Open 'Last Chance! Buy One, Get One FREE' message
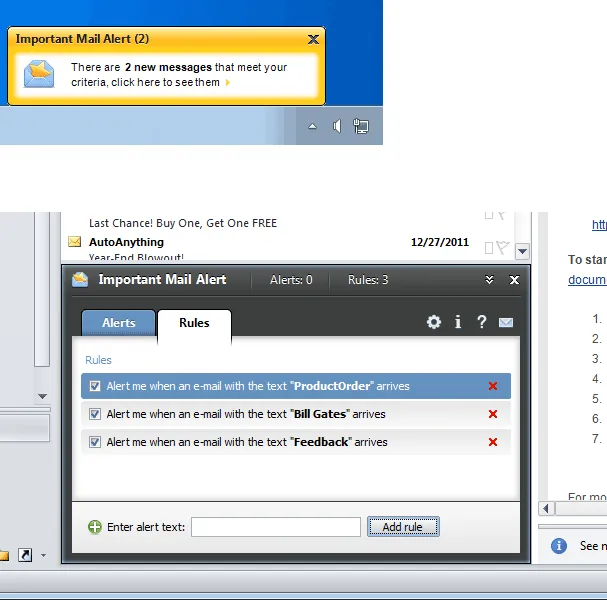The height and width of the screenshot is (600, 607). 183,223
